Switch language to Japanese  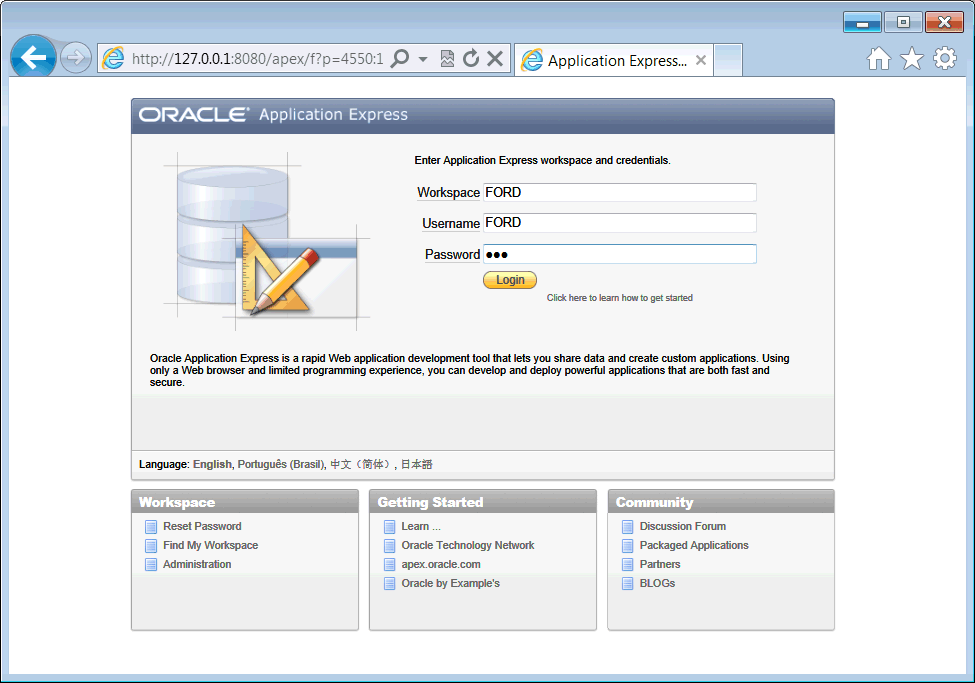point(416,464)
